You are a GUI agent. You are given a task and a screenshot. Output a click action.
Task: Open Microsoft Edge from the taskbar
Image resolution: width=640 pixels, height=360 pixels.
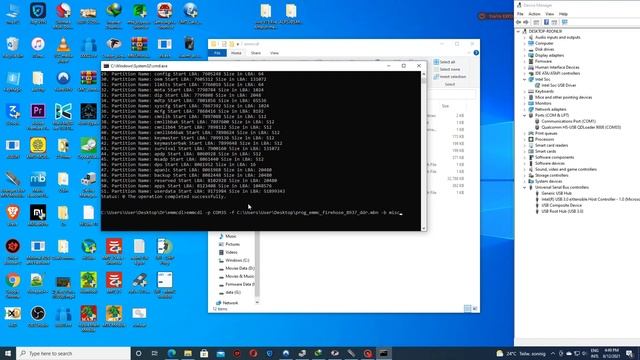tap(171, 353)
